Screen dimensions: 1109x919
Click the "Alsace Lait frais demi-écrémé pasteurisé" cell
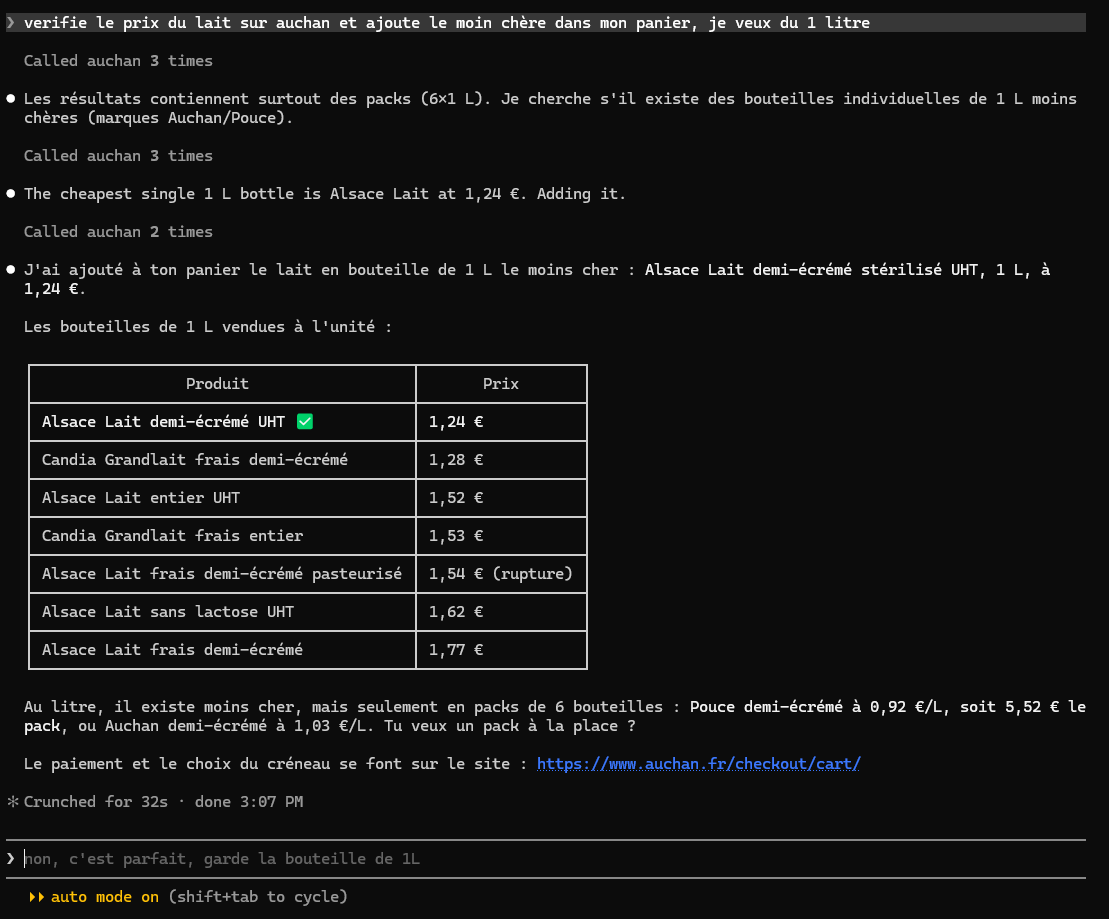click(222, 574)
